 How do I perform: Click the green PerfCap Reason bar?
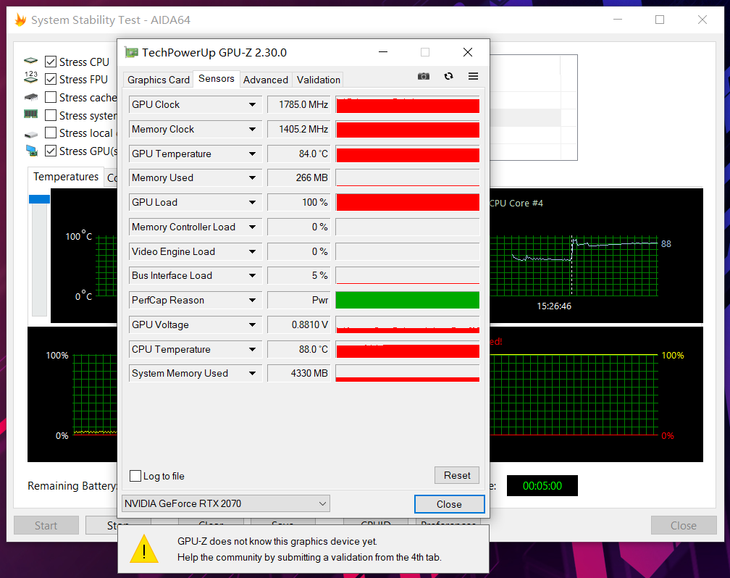pos(407,300)
